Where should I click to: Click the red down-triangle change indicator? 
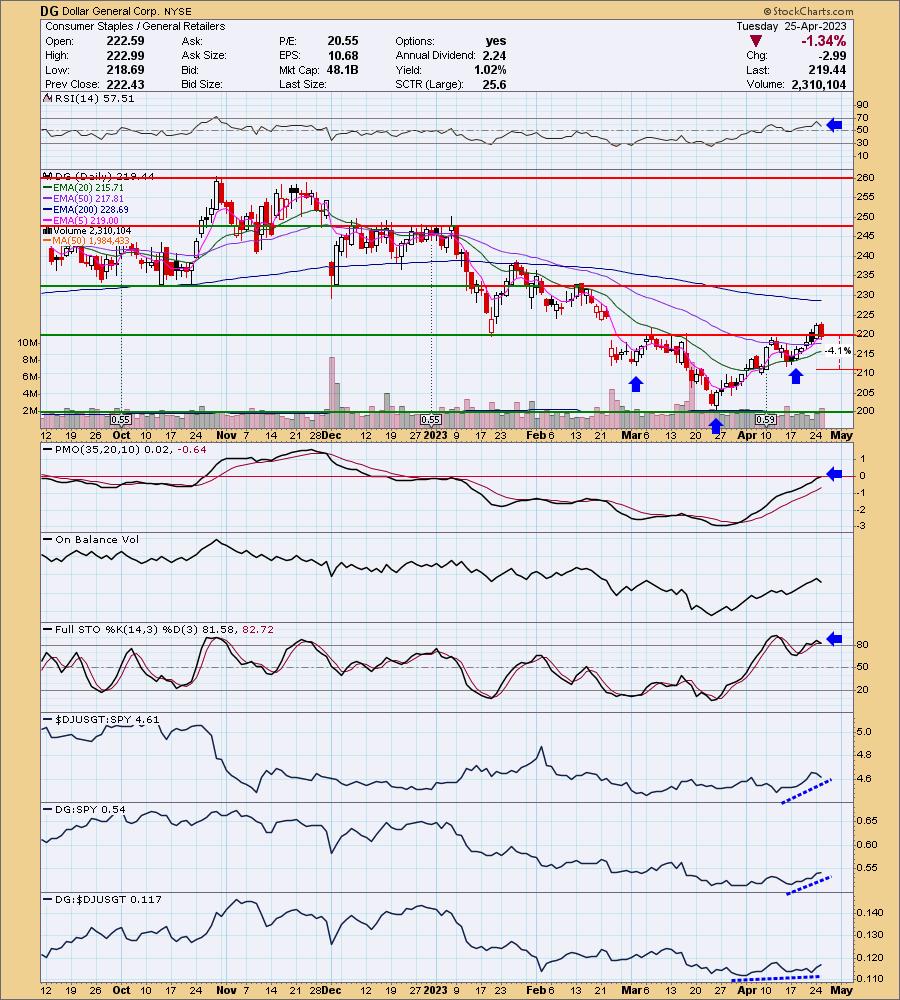756,41
